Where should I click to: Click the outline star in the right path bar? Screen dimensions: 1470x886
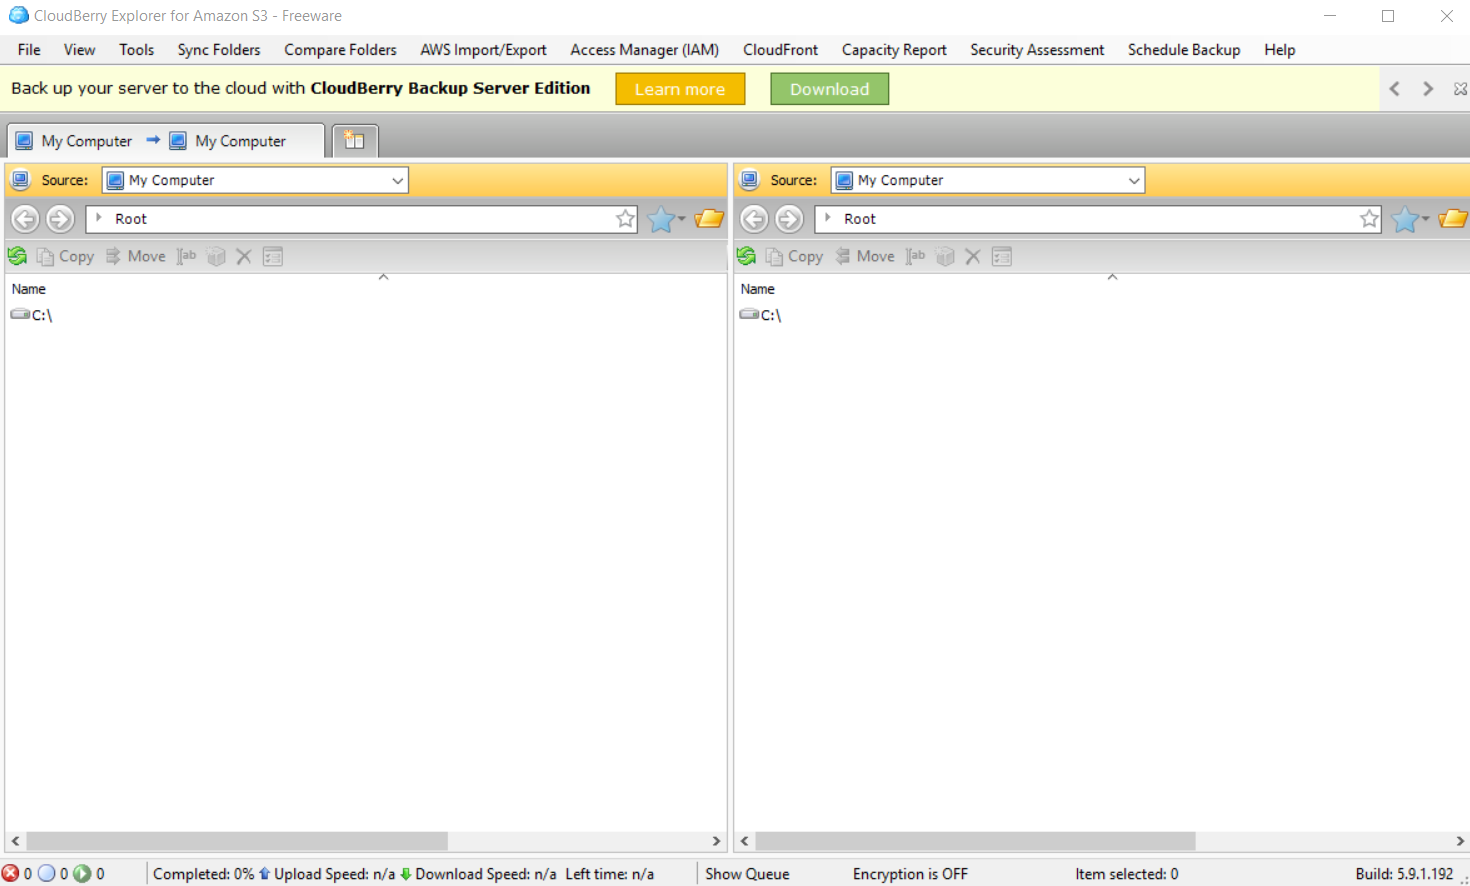pyautogui.click(x=1369, y=218)
